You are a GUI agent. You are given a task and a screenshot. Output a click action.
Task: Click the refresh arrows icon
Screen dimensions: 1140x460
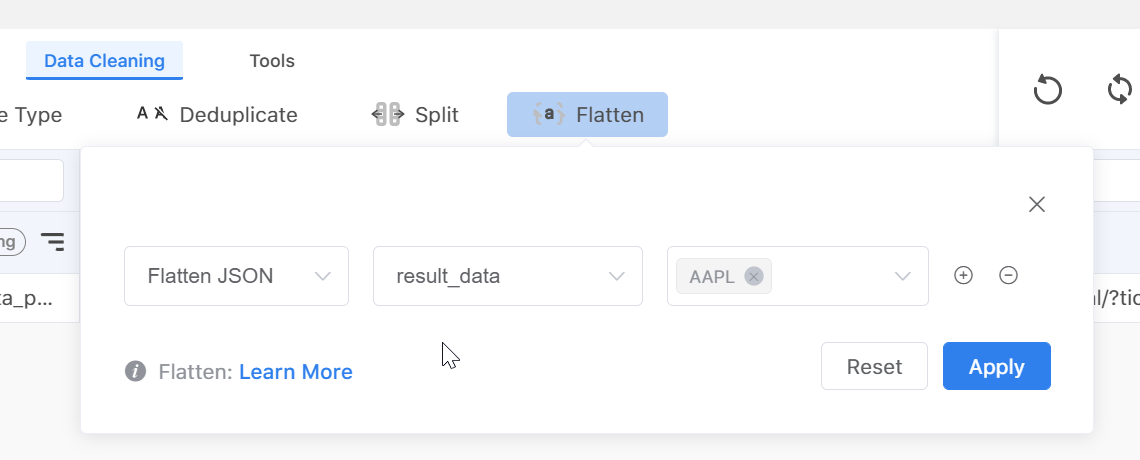tap(1121, 90)
